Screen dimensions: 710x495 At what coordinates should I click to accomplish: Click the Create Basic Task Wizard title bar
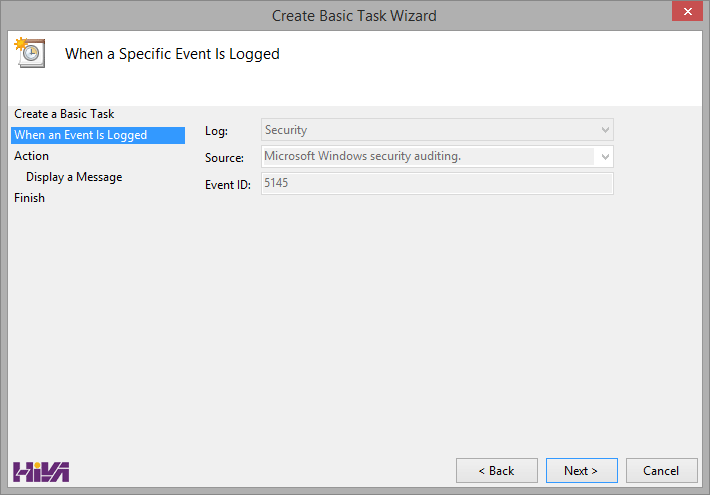354,15
